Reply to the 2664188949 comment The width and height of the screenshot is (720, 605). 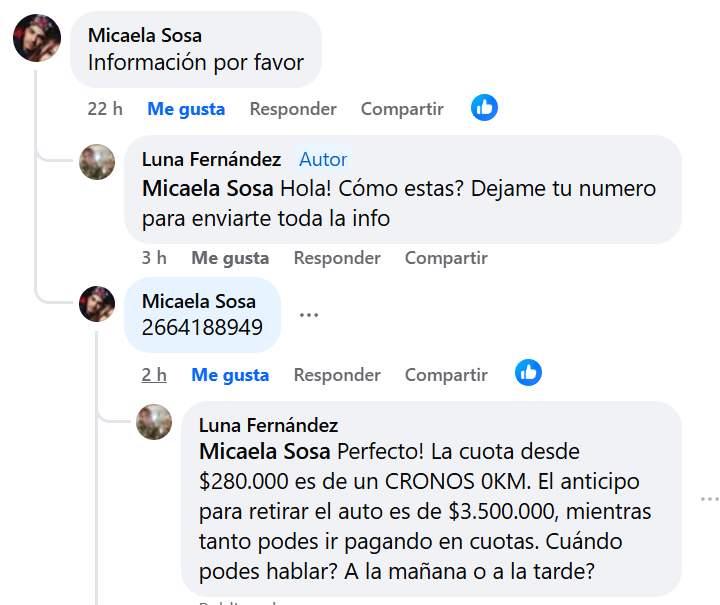(x=337, y=375)
